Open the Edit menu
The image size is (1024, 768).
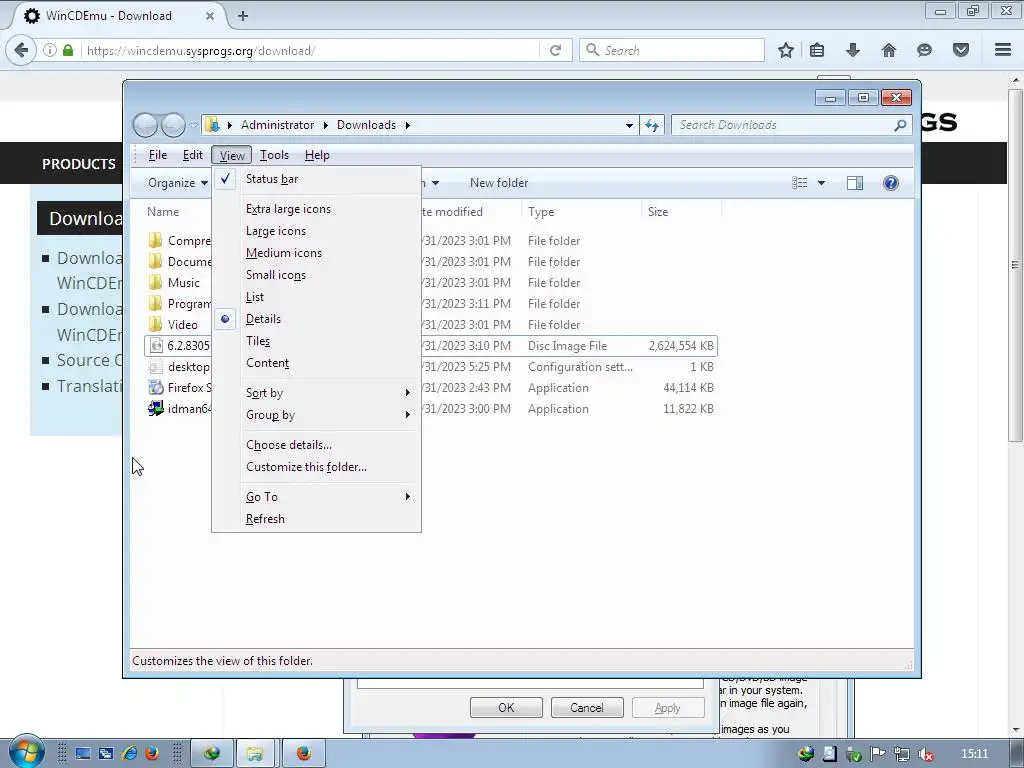(x=192, y=155)
